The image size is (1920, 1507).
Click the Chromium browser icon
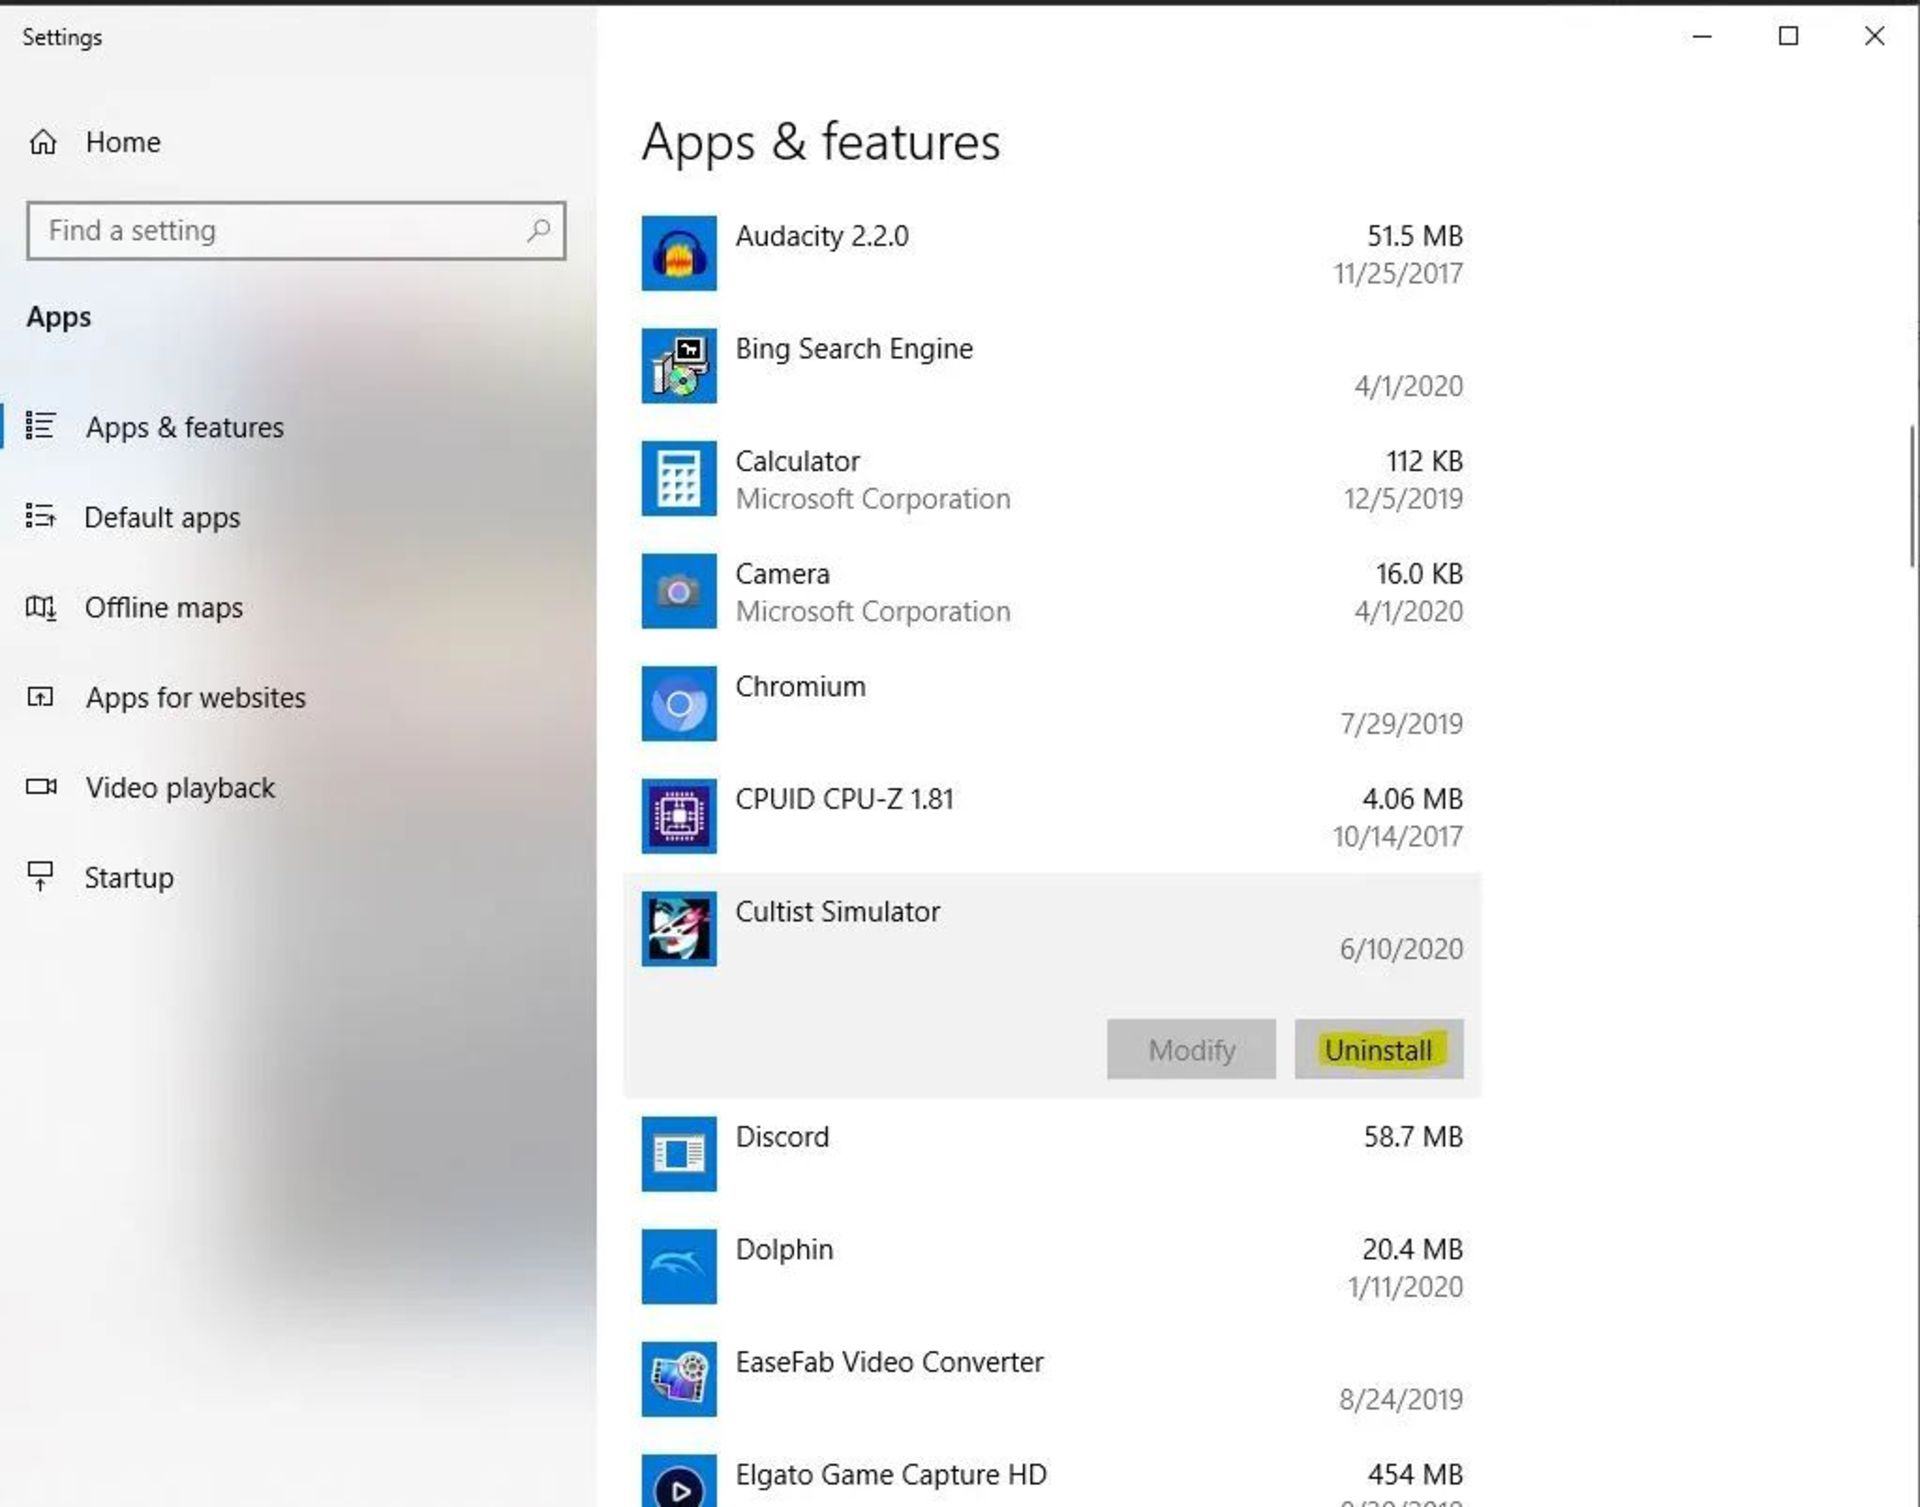pyautogui.click(x=679, y=703)
